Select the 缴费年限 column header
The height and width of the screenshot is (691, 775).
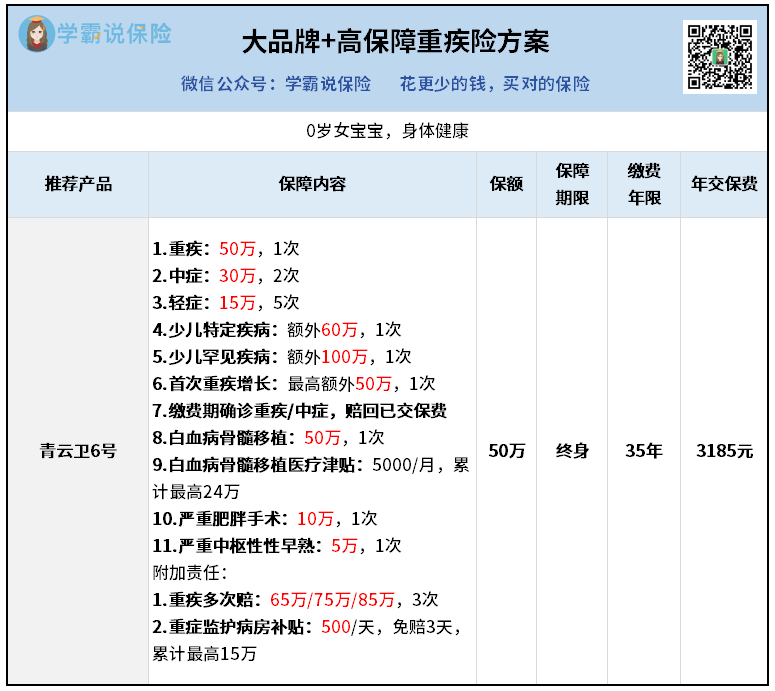tap(644, 184)
